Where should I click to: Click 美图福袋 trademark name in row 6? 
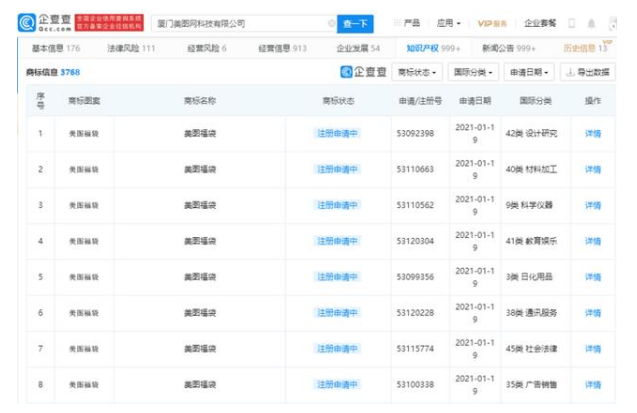pyautogui.click(x=200, y=313)
